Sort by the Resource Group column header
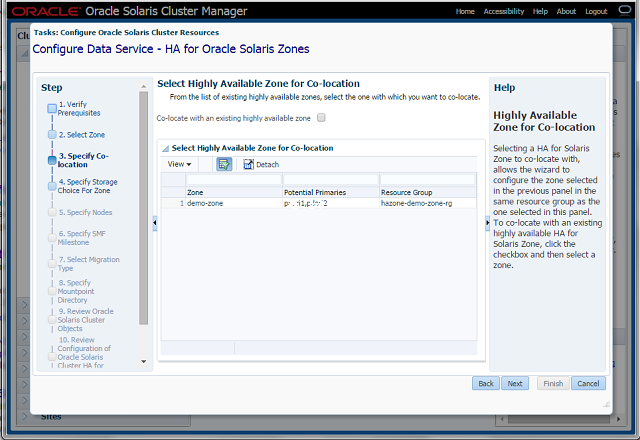Screen dimensions: 640x440 [x=428, y=192]
